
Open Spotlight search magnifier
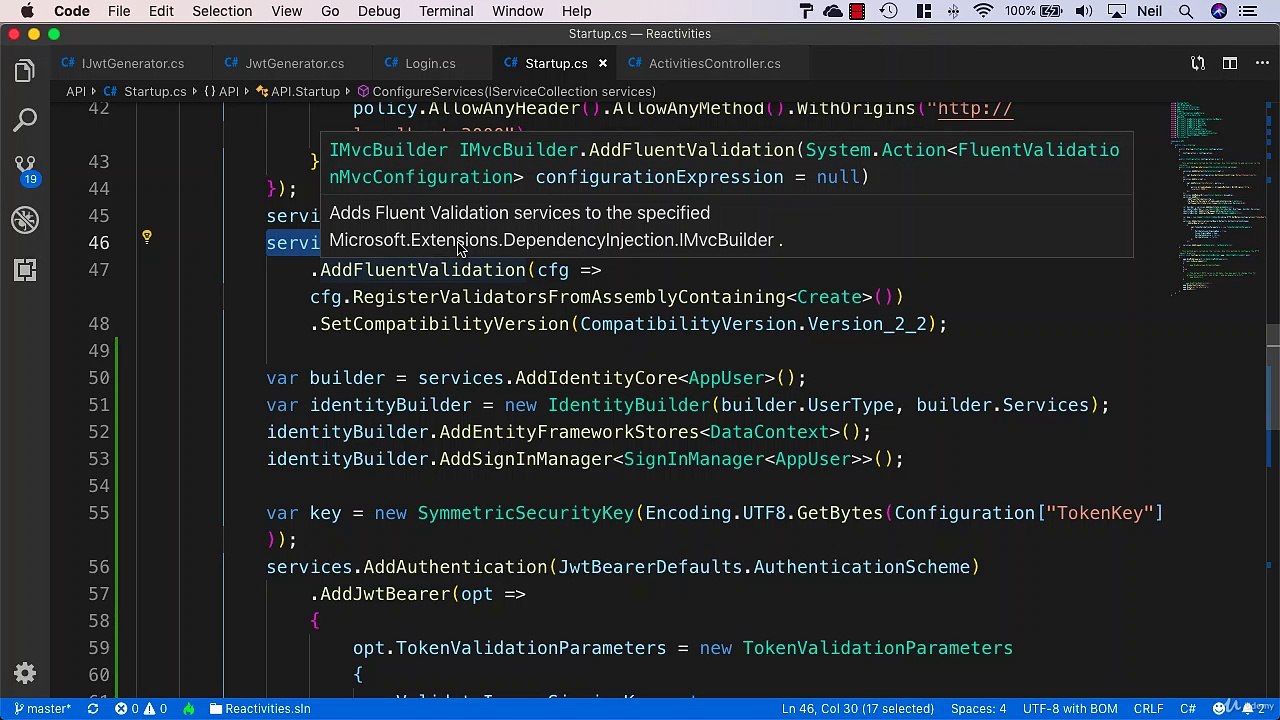(1186, 11)
